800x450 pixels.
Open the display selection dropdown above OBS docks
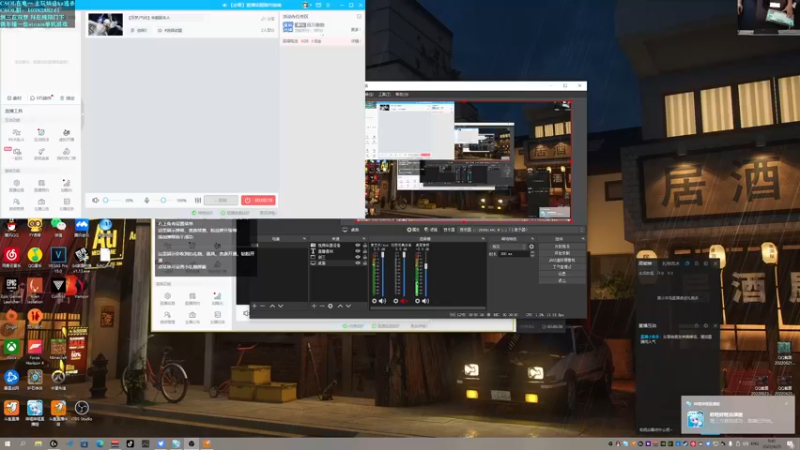click(x=520, y=230)
